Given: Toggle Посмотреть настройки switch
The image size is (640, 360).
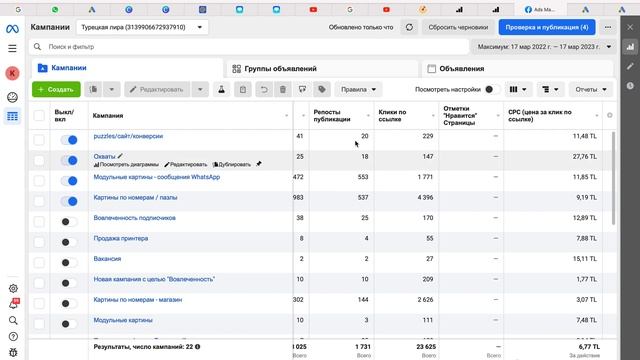Looking at the screenshot, I should 492,89.
